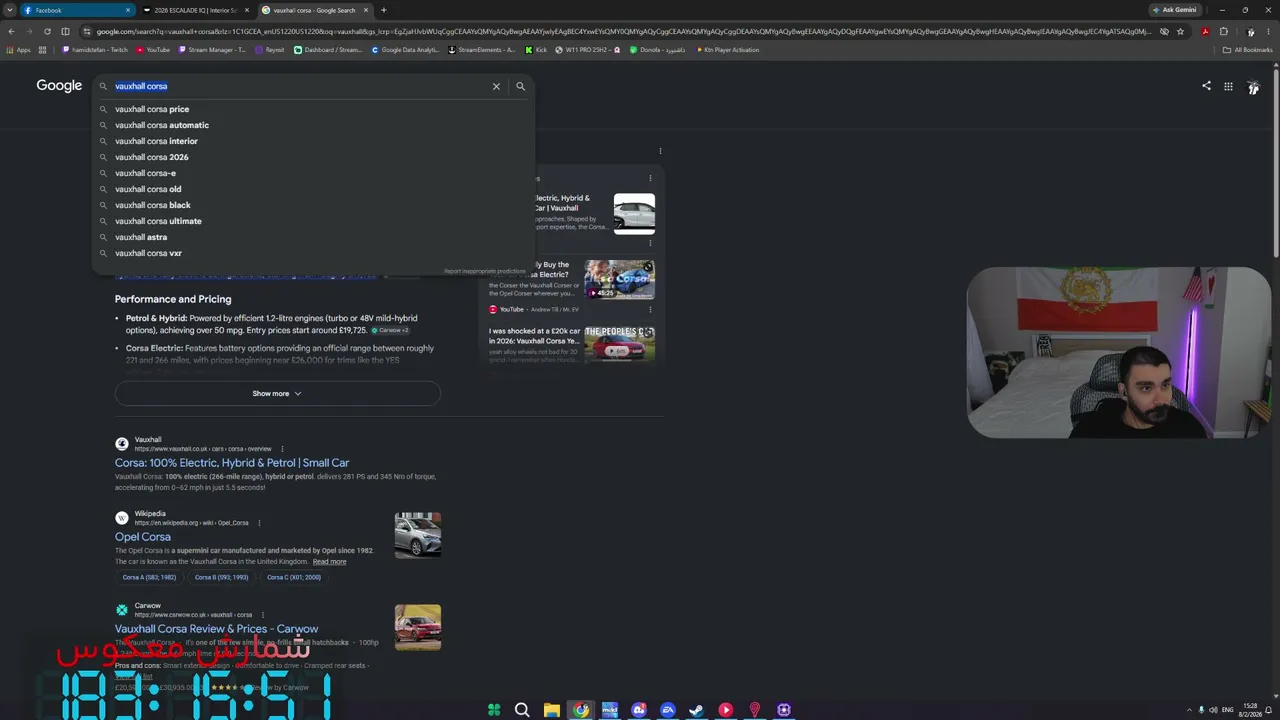Open 'Vauxhall Corsa Review & Prices - Carwow'
Image resolution: width=1280 pixels, height=720 pixels.
(216, 629)
